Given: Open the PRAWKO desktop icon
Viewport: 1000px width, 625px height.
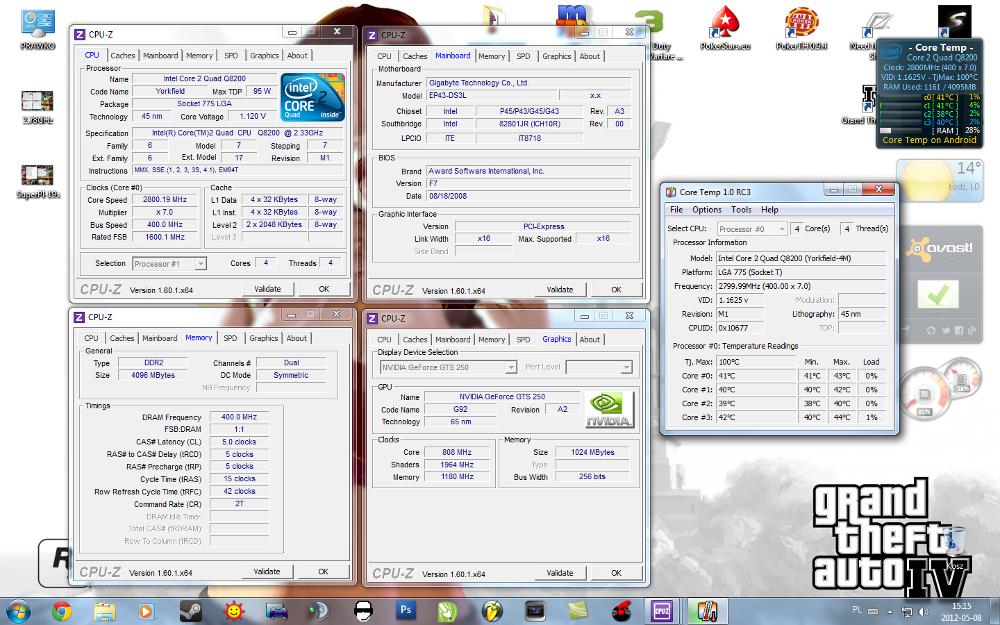Looking at the screenshot, I should (38, 30).
